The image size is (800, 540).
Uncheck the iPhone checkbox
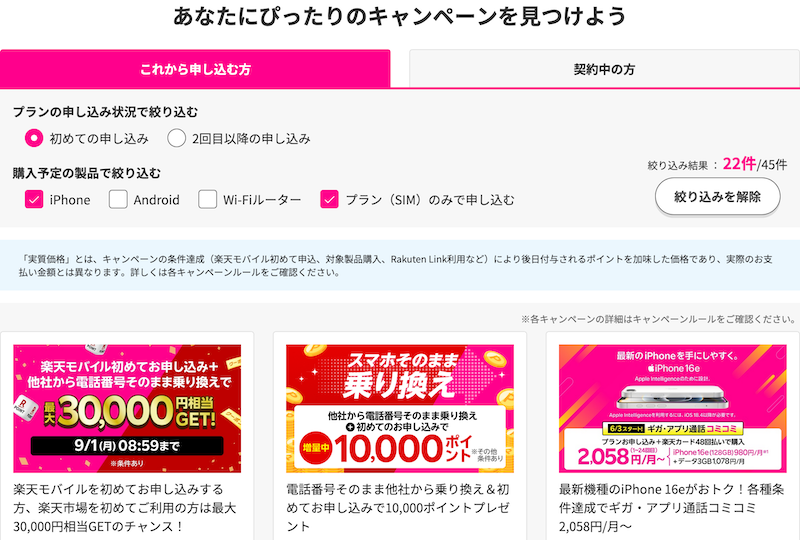coord(34,199)
